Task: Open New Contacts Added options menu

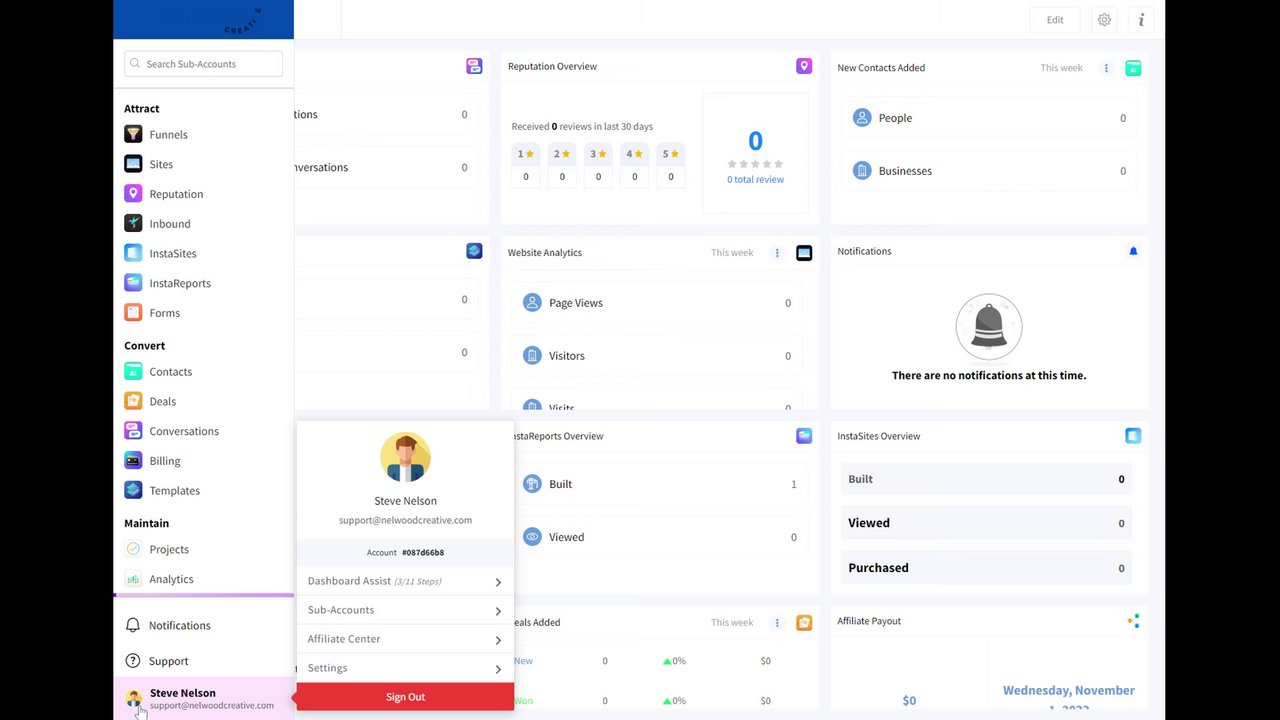Action: coord(1106,68)
